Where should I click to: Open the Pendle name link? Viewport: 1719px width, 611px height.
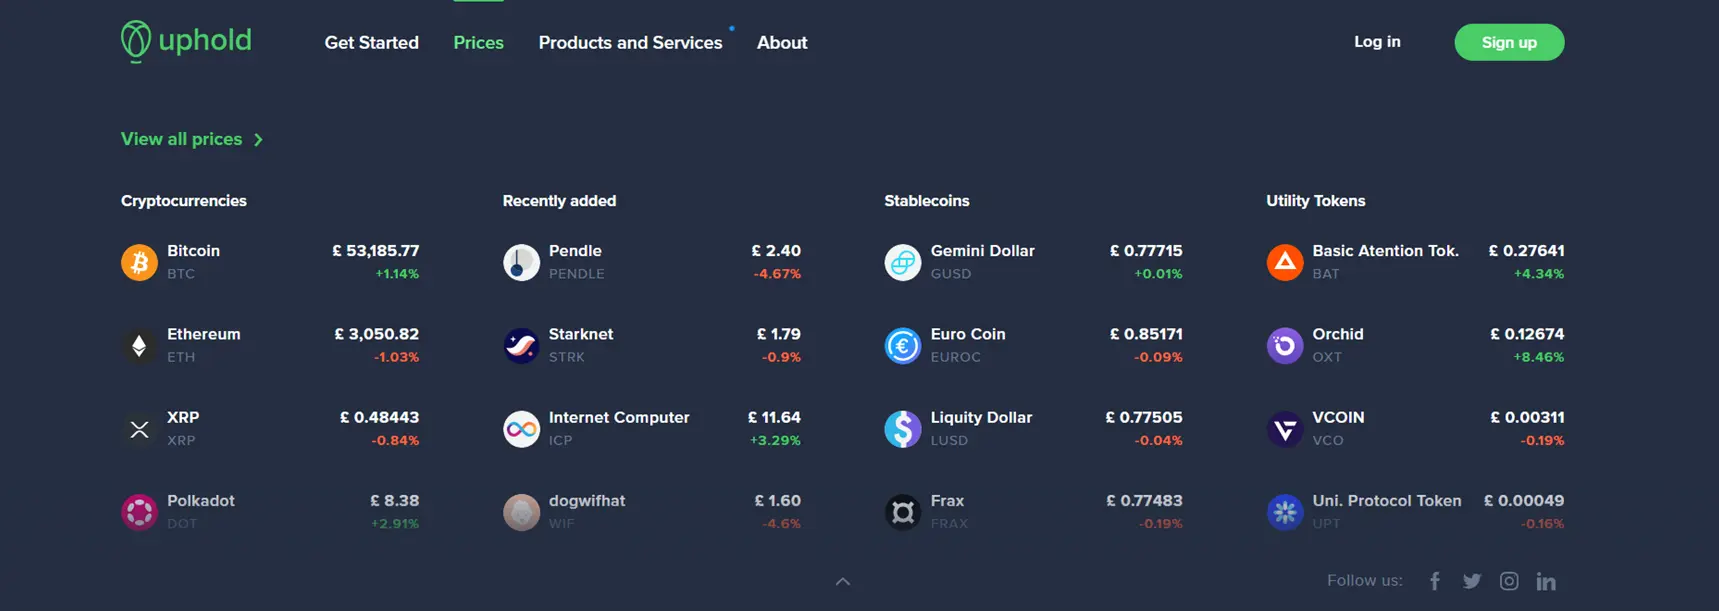click(x=575, y=251)
